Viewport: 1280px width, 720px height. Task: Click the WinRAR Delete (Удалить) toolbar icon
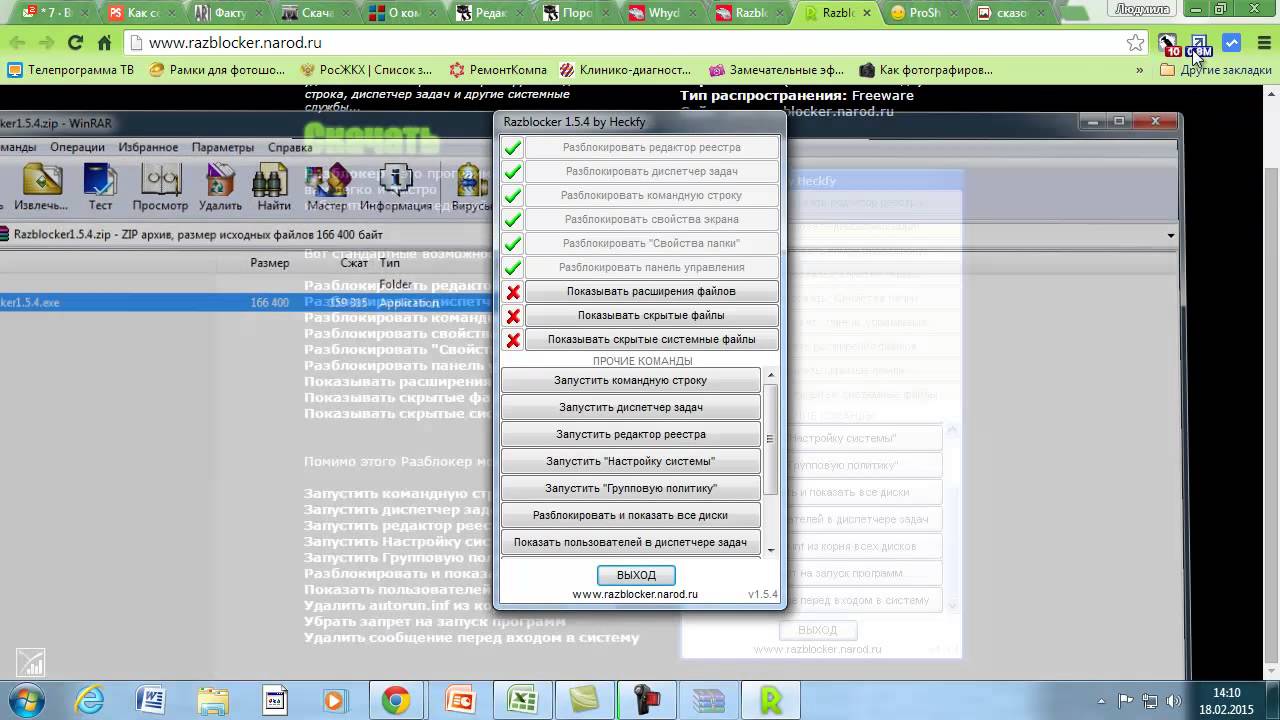[x=220, y=187]
